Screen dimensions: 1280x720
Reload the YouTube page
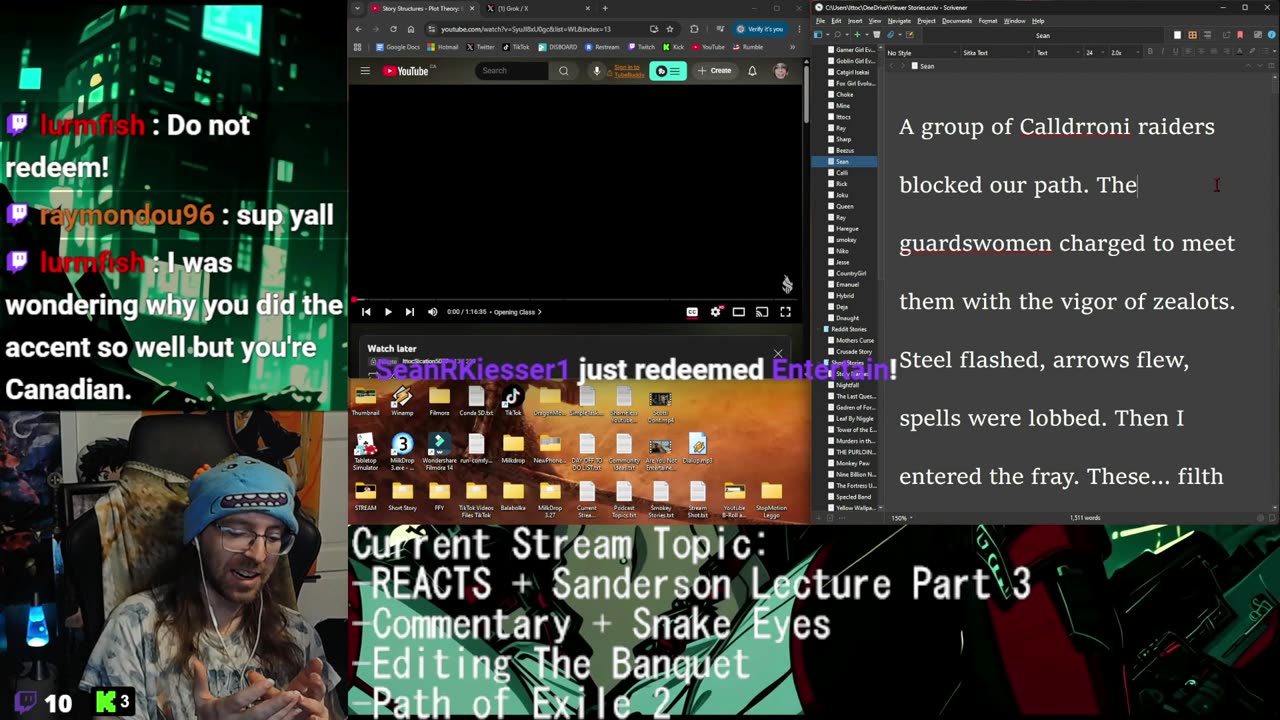(x=393, y=29)
